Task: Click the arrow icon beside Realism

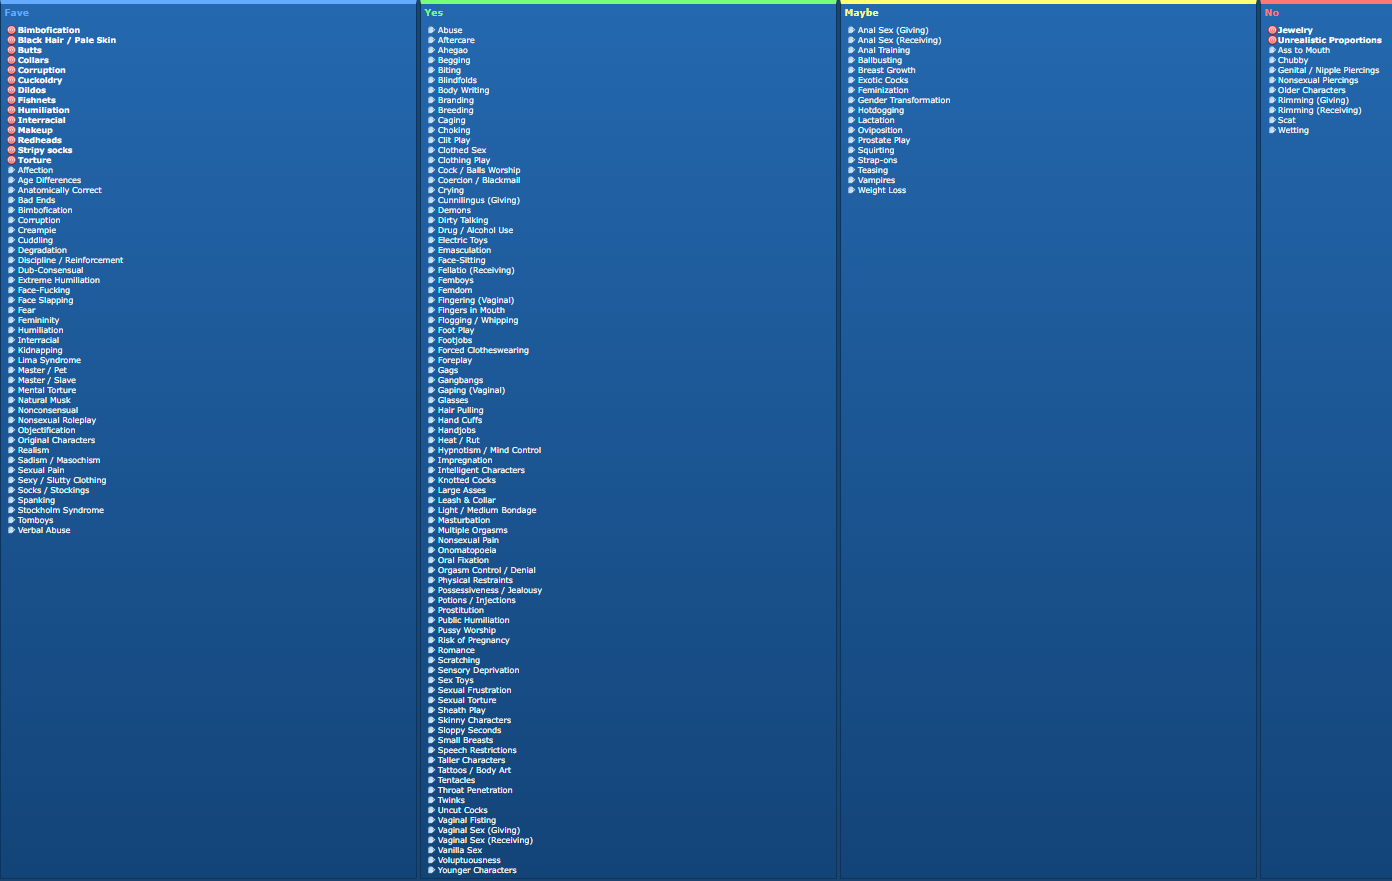Action: point(12,450)
